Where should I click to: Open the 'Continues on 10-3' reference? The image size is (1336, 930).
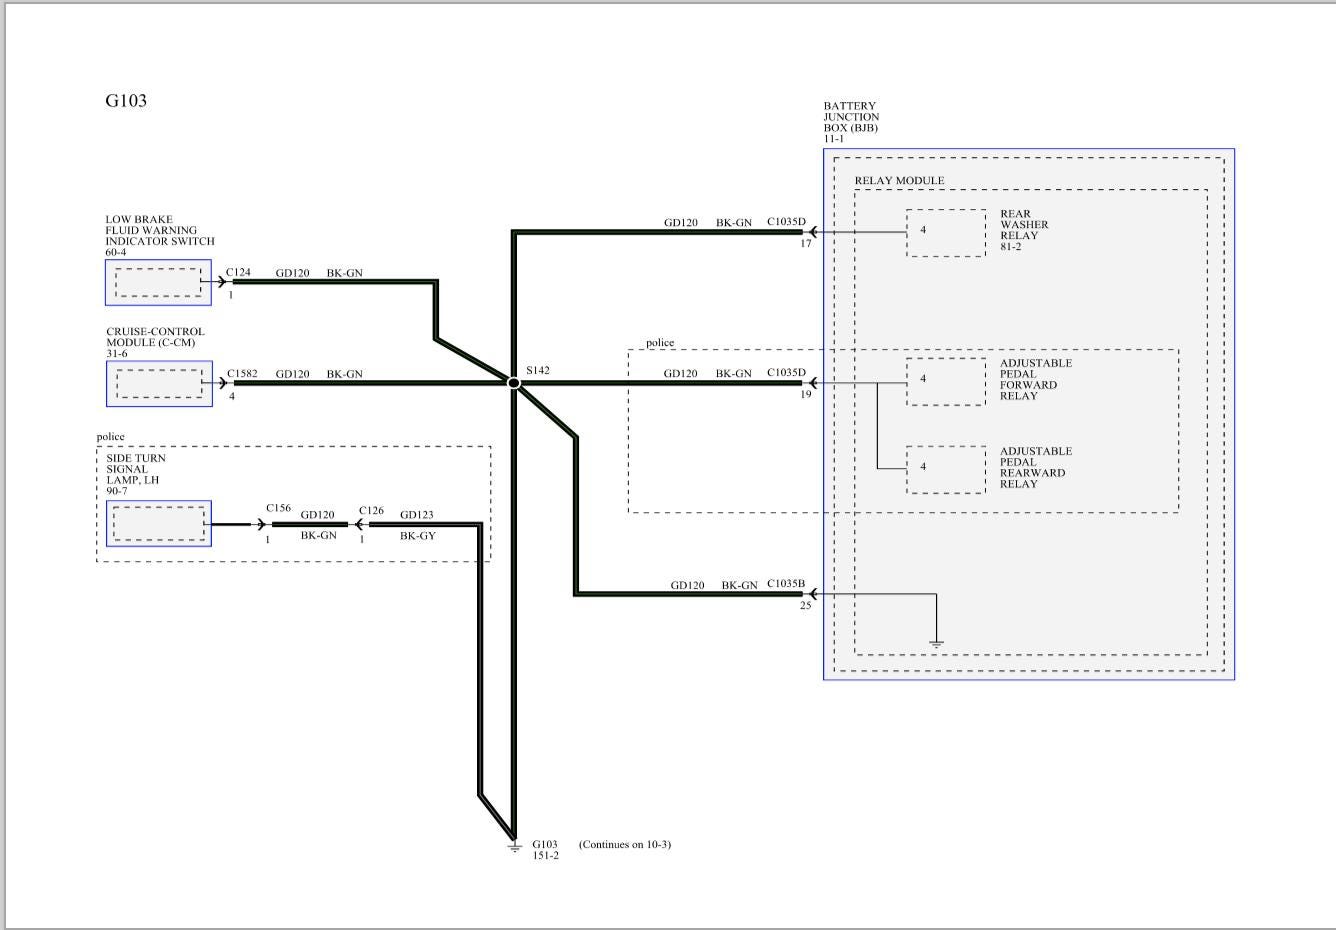[x=624, y=845]
